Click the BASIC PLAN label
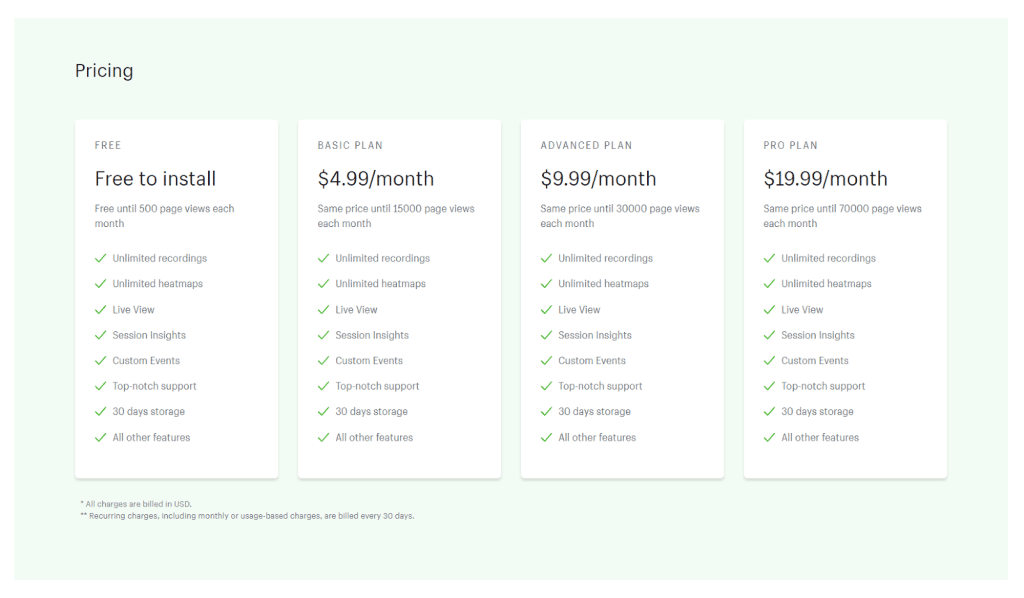1024x598 pixels. click(x=350, y=146)
